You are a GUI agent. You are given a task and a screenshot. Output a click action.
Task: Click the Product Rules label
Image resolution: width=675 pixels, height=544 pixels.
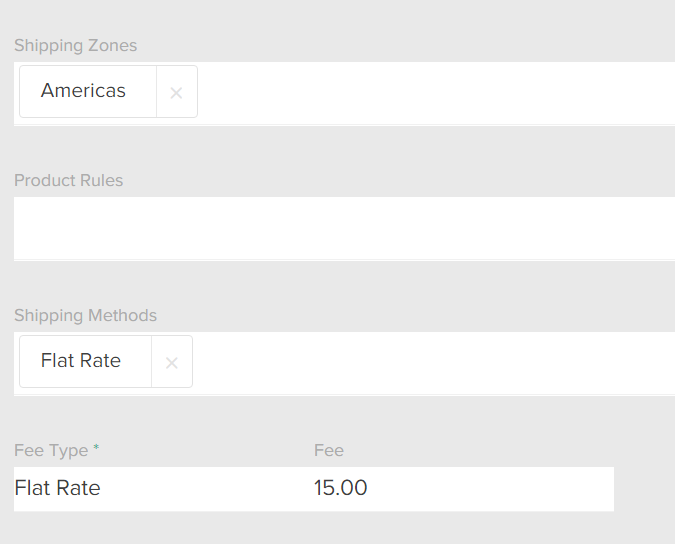[x=69, y=181]
